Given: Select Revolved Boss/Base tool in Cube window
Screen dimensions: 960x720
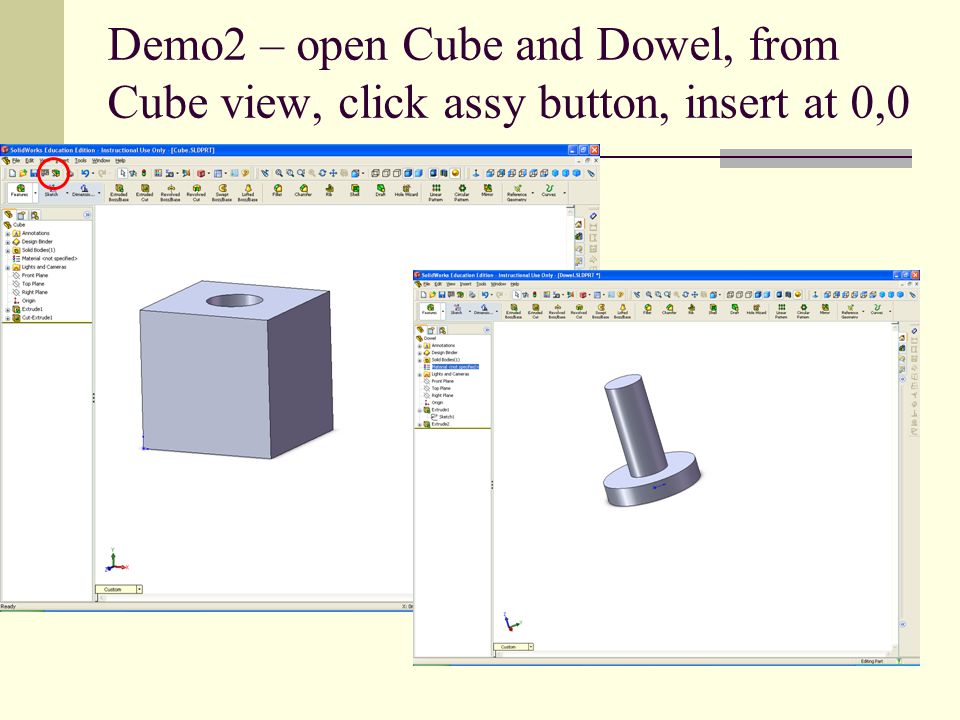Looking at the screenshot, I should pos(170,192).
